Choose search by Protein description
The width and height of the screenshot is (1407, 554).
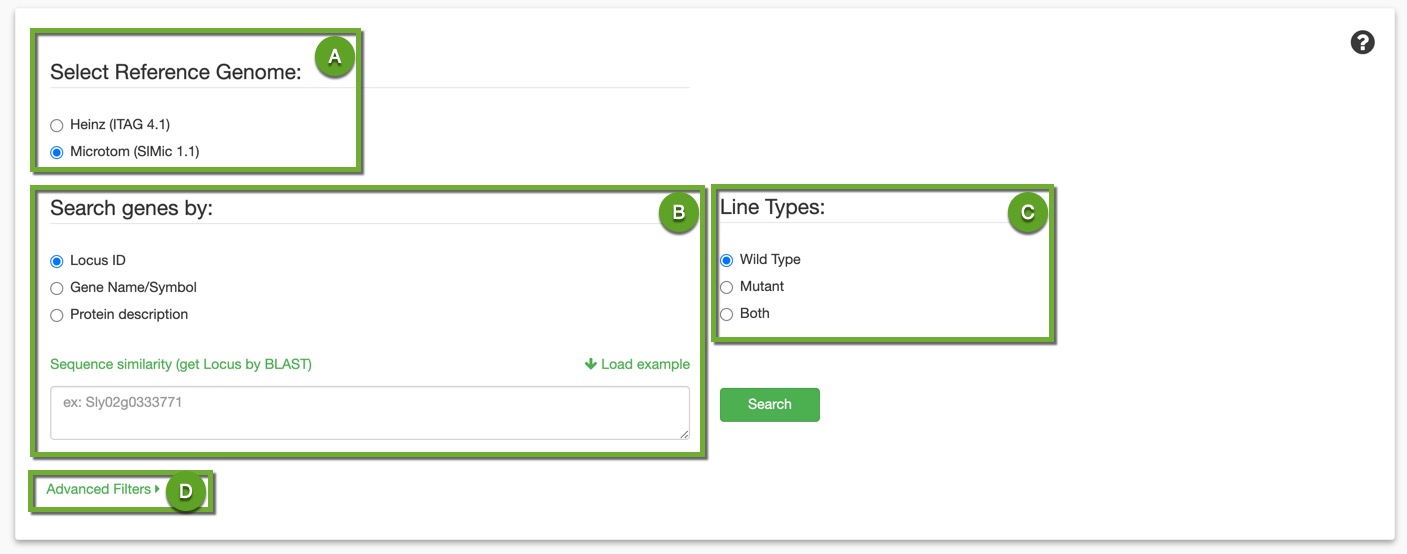coord(57,315)
